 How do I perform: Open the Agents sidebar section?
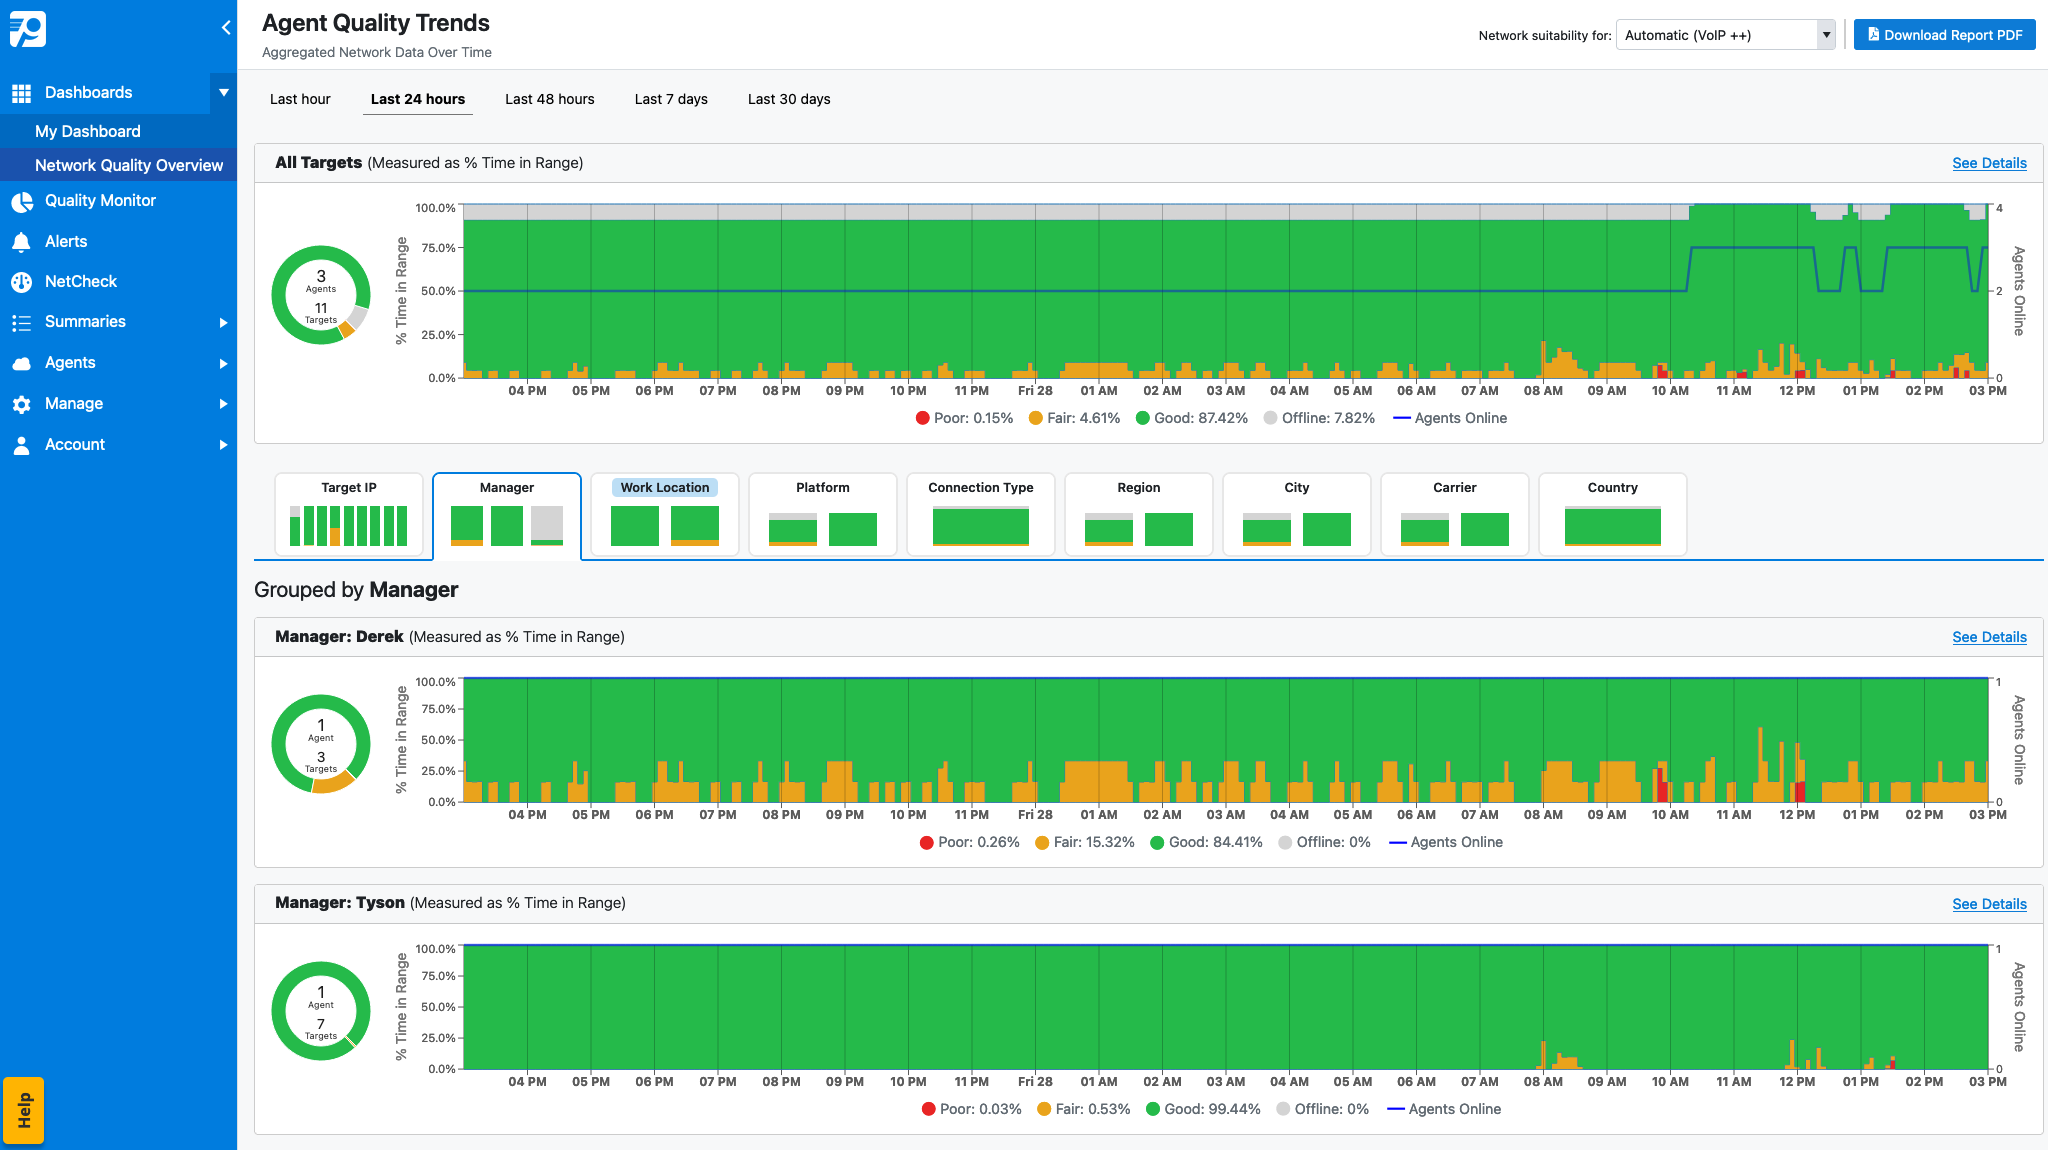pos(70,362)
